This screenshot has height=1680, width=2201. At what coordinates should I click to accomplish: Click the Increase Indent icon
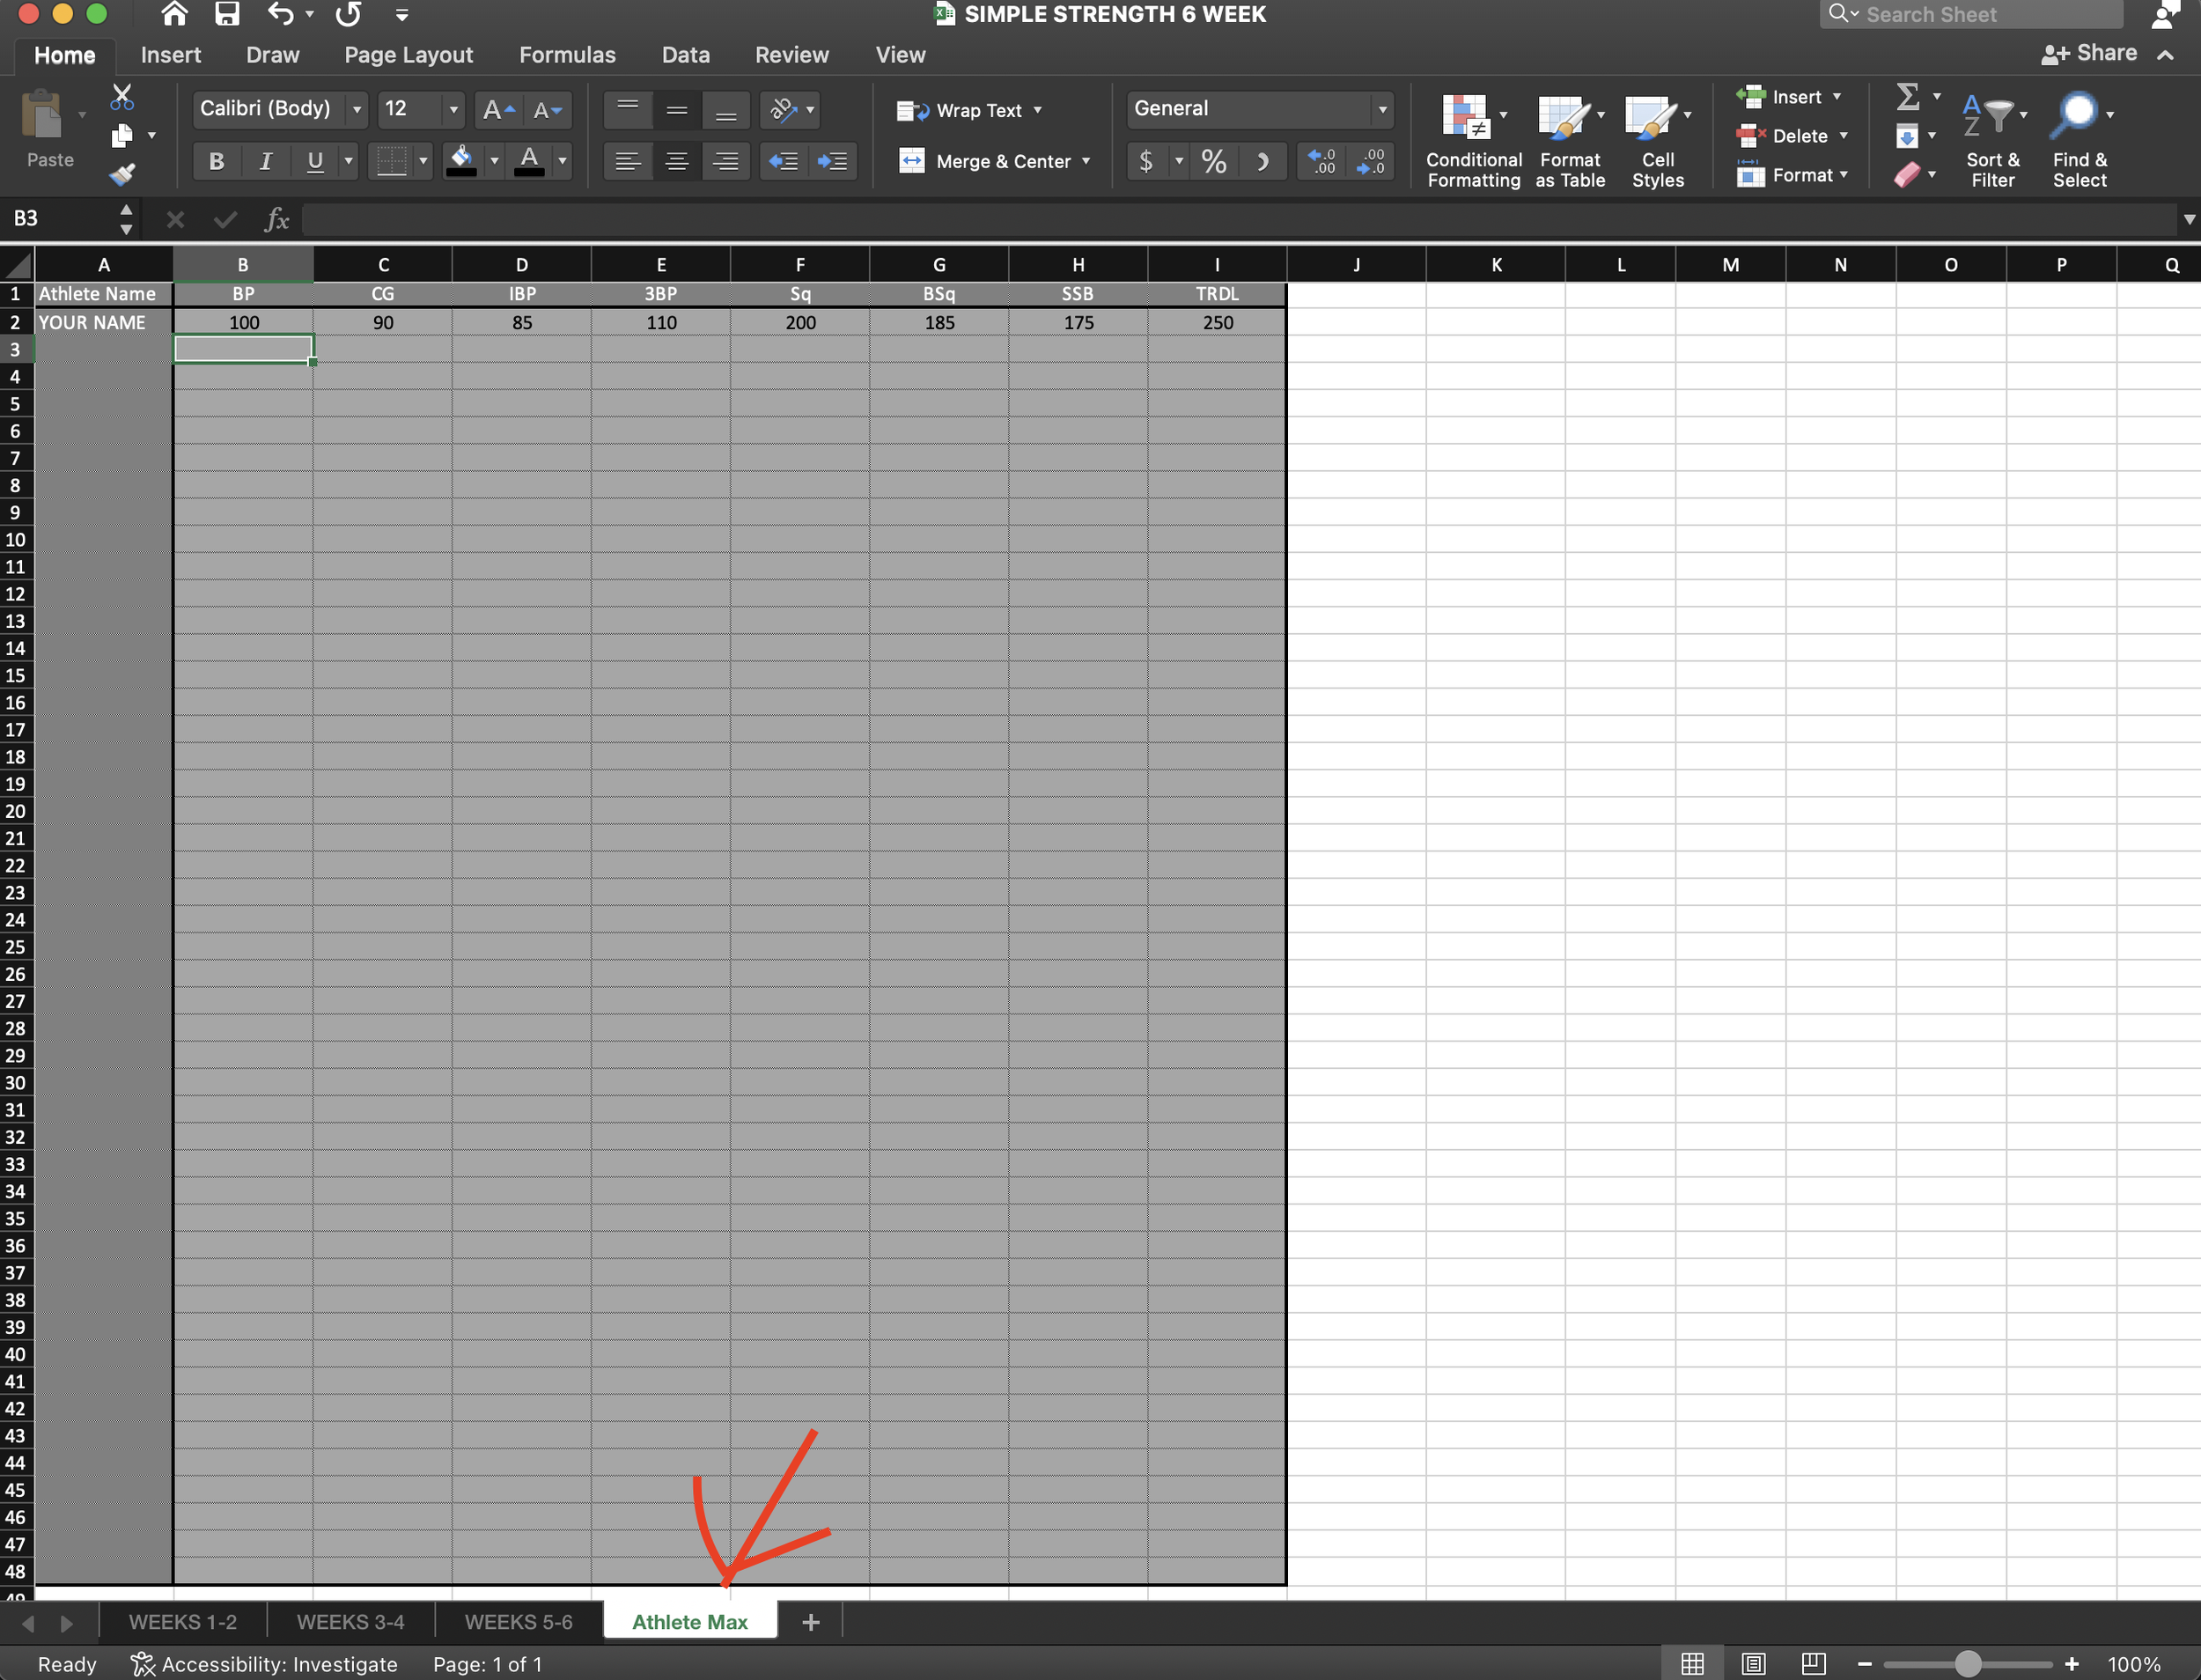pyautogui.click(x=832, y=161)
